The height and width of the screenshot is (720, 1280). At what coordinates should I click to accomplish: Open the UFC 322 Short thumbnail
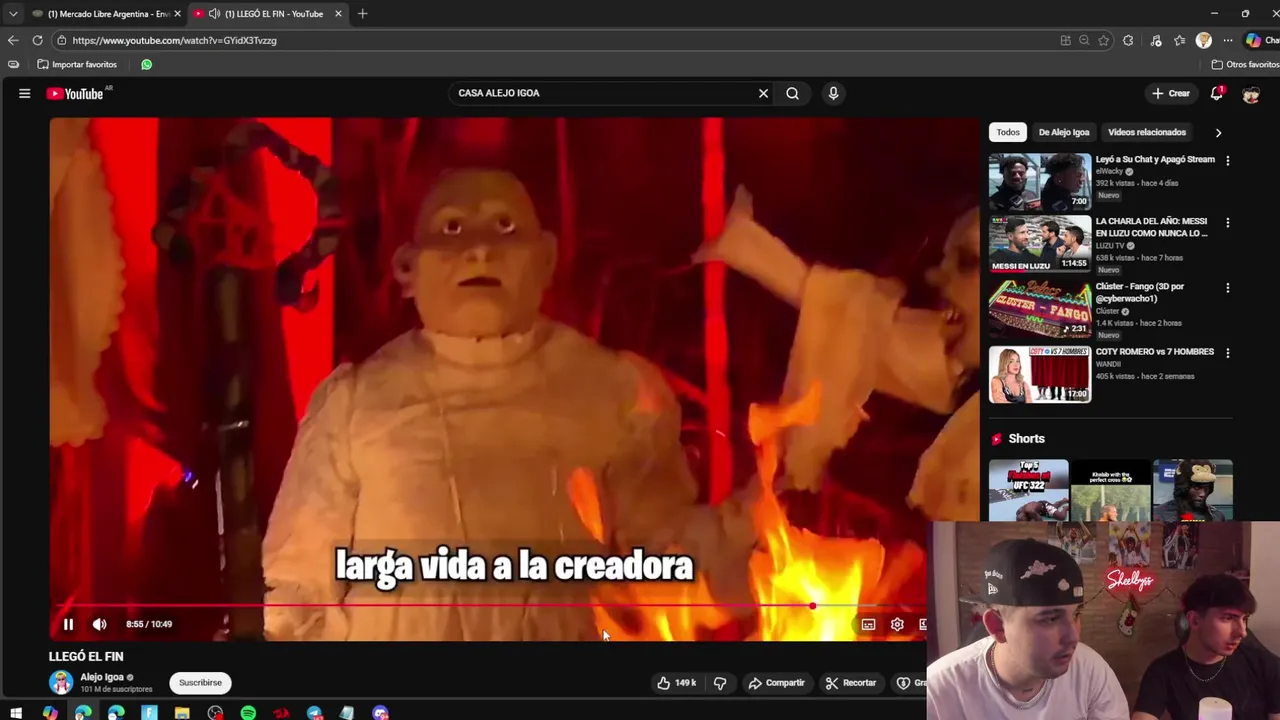pyautogui.click(x=1028, y=490)
